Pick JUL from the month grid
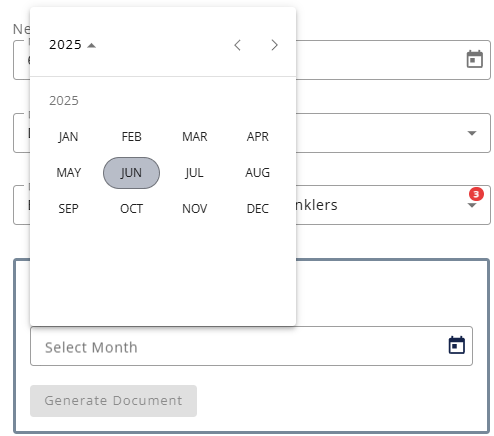 click(x=195, y=173)
